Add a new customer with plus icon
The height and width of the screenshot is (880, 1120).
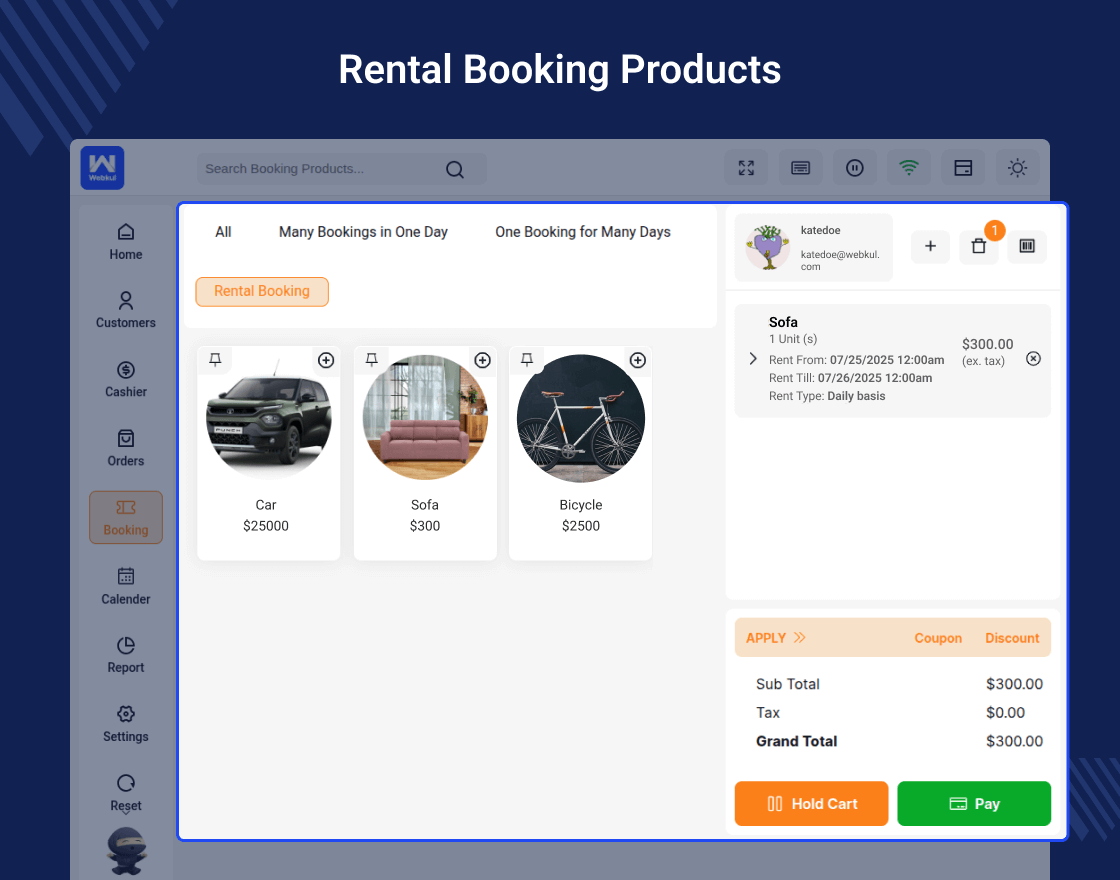(x=930, y=246)
